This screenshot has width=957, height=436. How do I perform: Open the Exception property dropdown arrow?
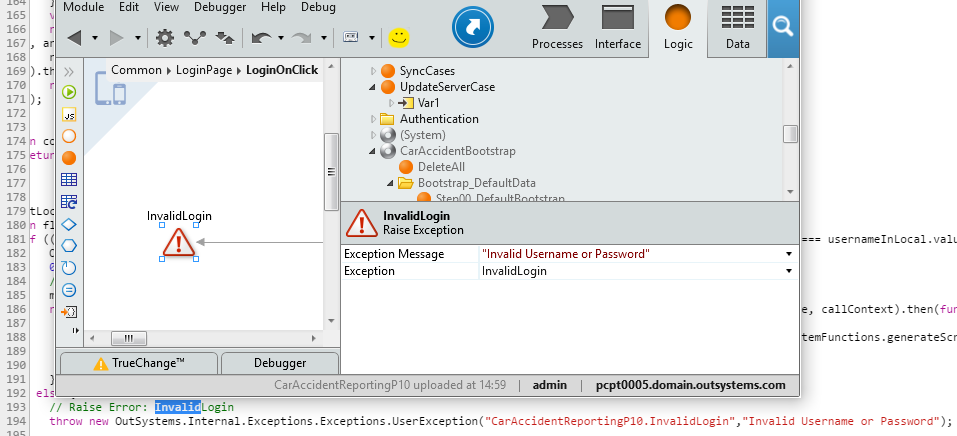click(x=789, y=271)
